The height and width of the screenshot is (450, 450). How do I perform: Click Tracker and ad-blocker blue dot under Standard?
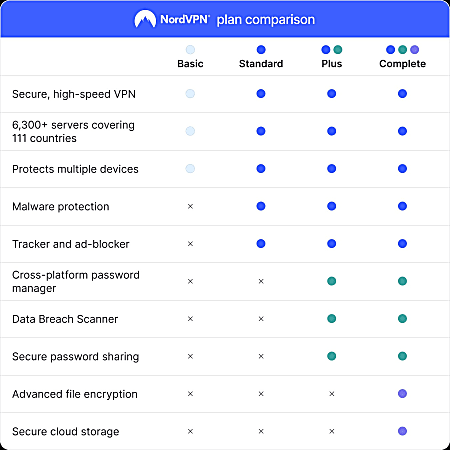(261, 244)
